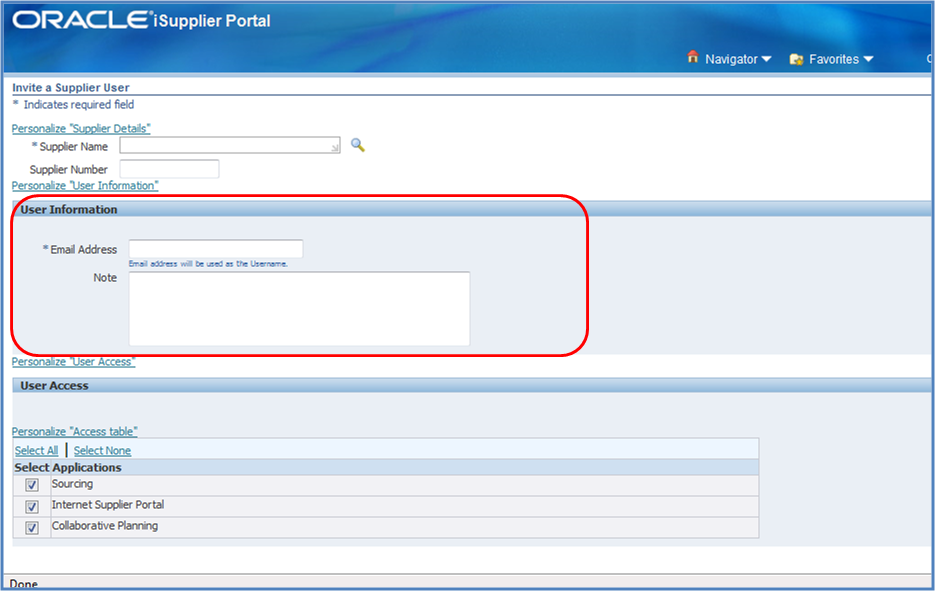Click the Select All link

tap(36, 450)
